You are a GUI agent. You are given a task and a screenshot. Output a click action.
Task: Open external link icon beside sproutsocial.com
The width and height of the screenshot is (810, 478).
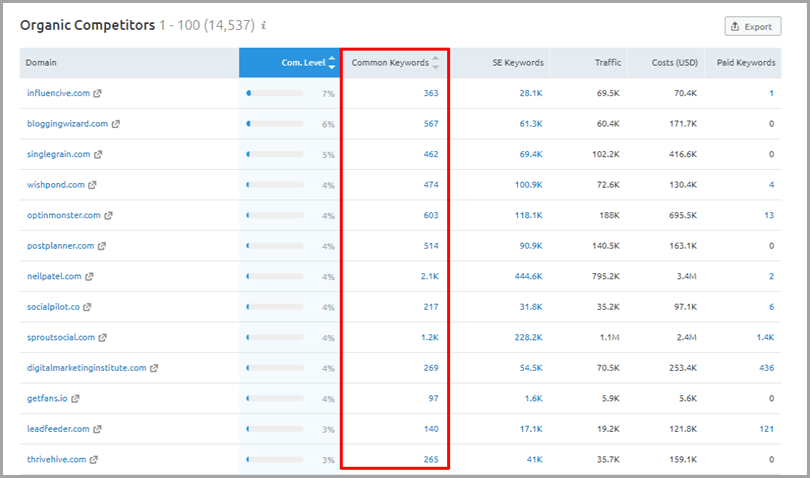pos(102,337)
